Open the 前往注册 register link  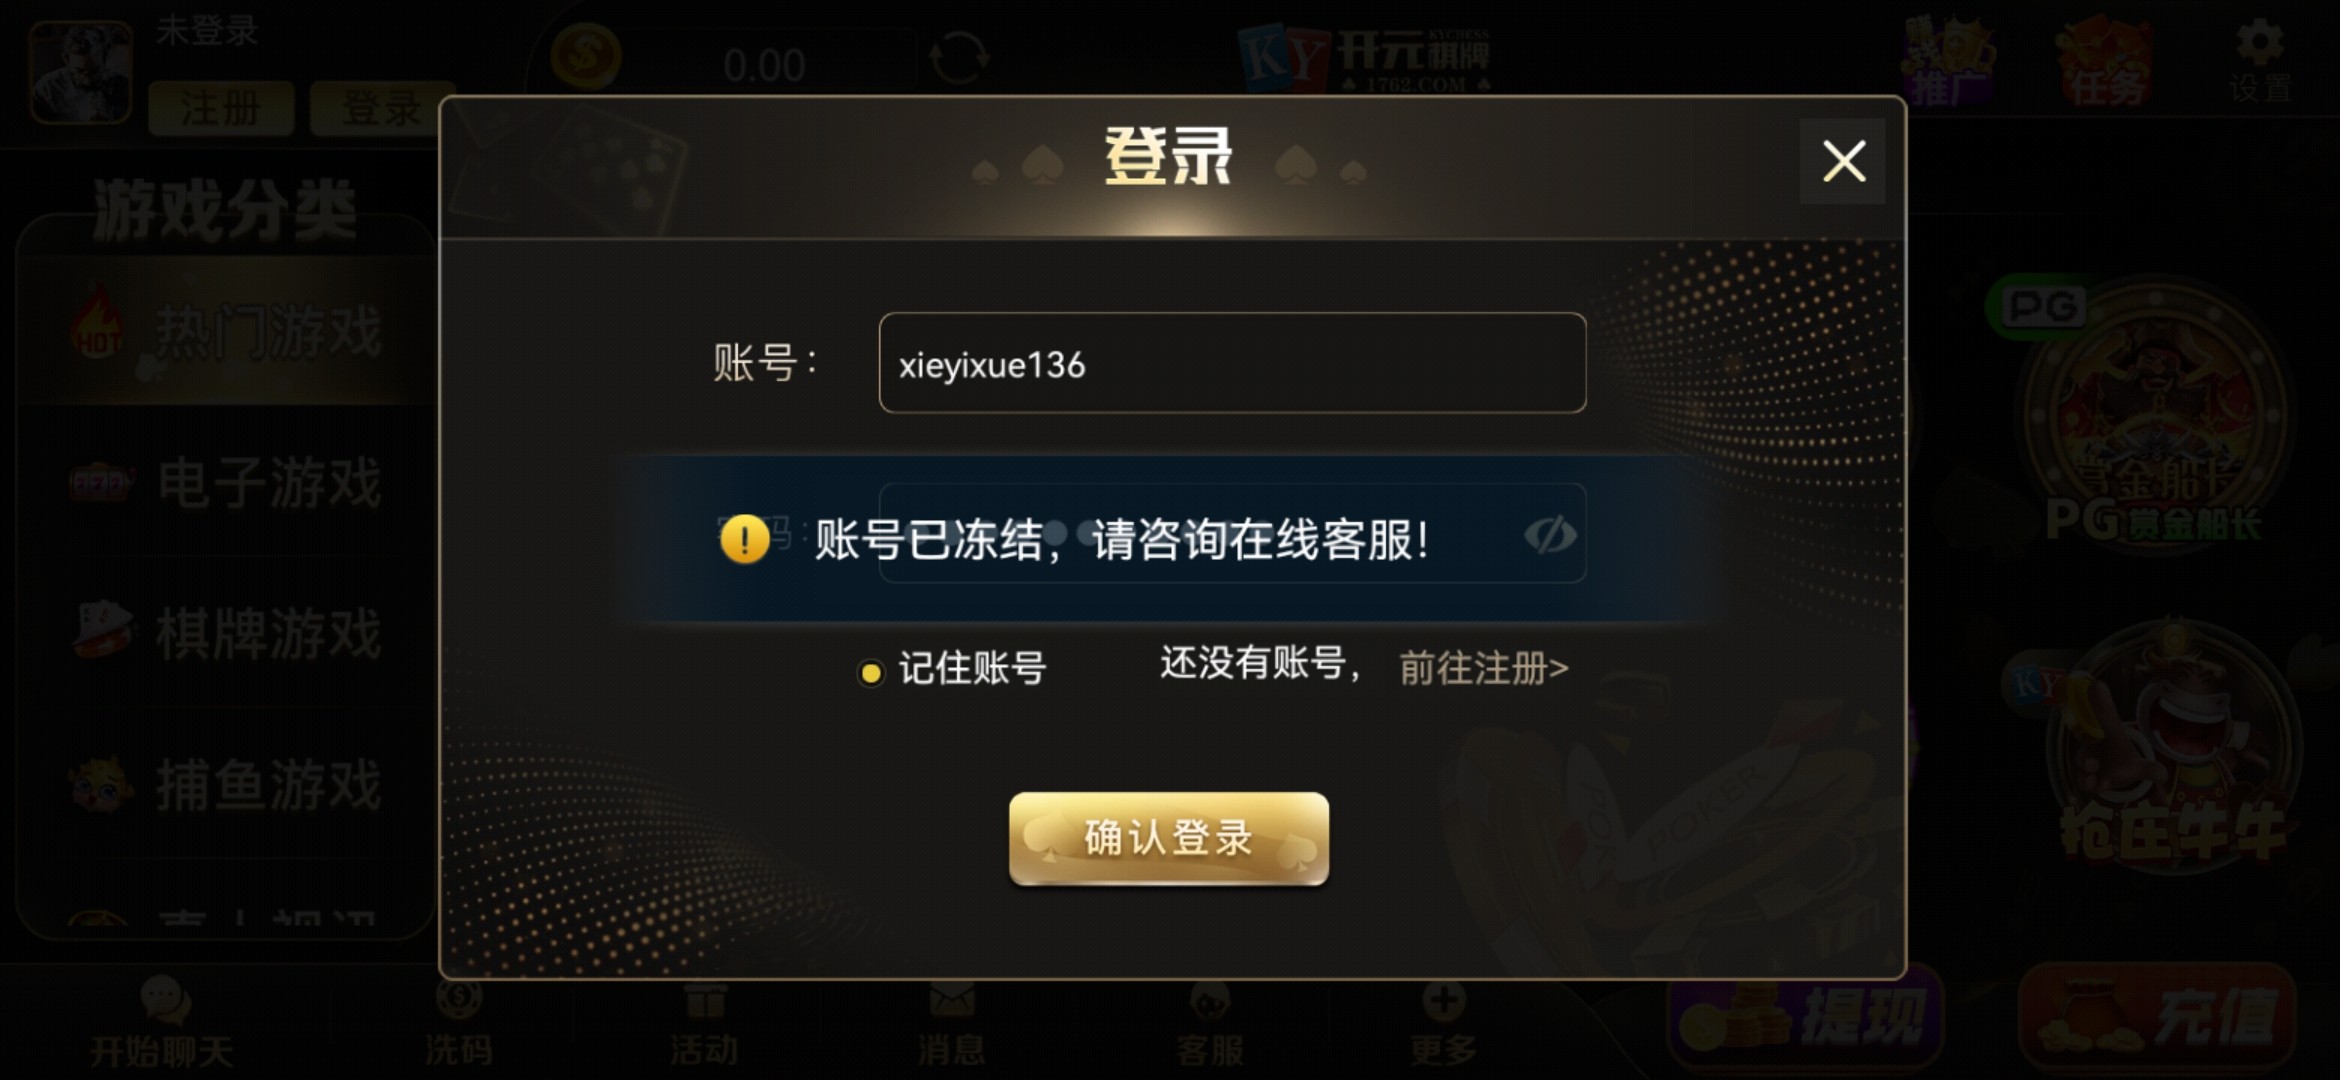point(1483,668)
